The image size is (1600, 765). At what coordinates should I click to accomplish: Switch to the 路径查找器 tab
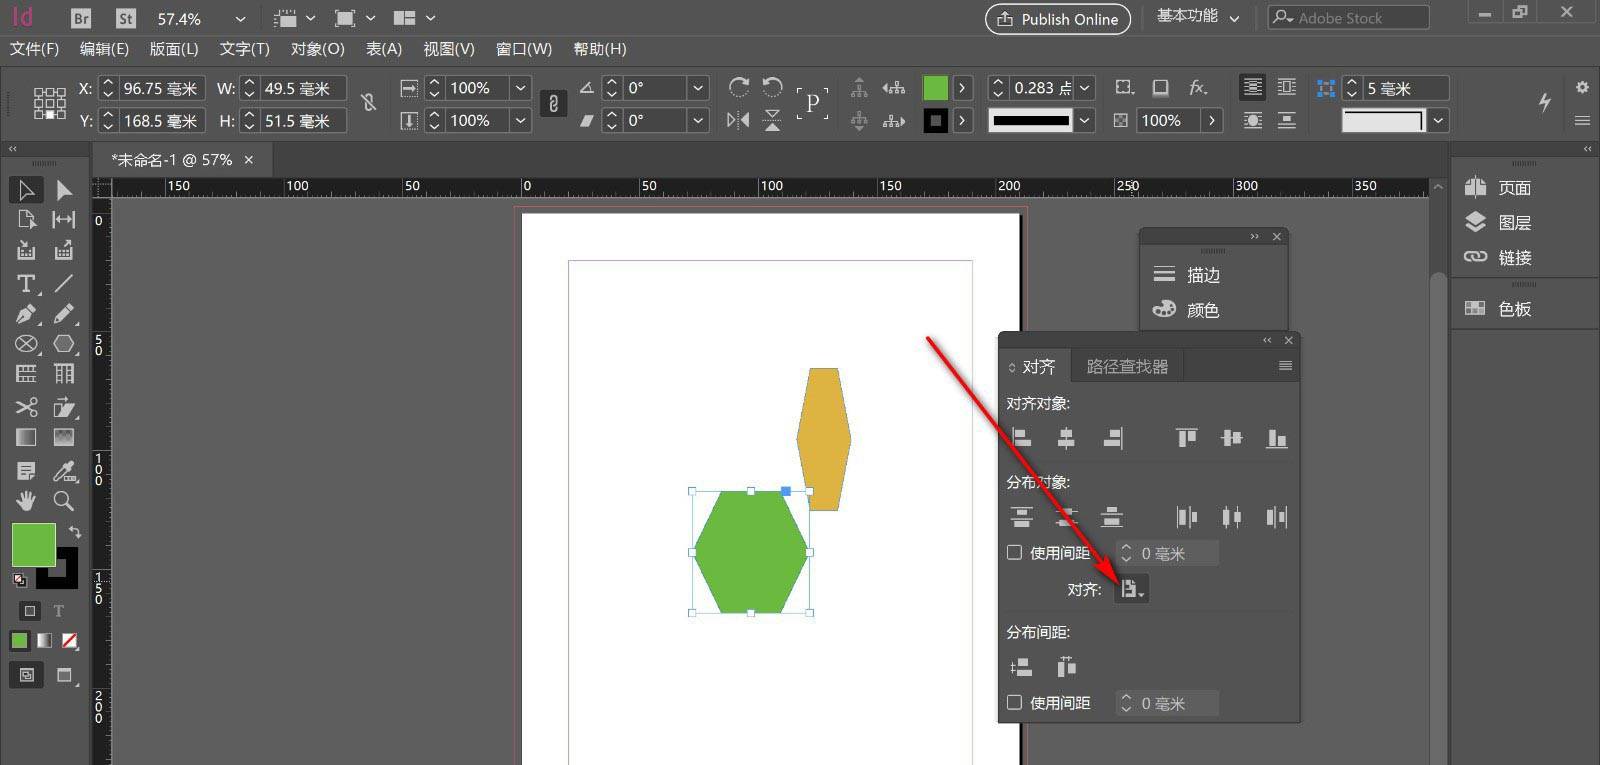[x=1127, y=367]
